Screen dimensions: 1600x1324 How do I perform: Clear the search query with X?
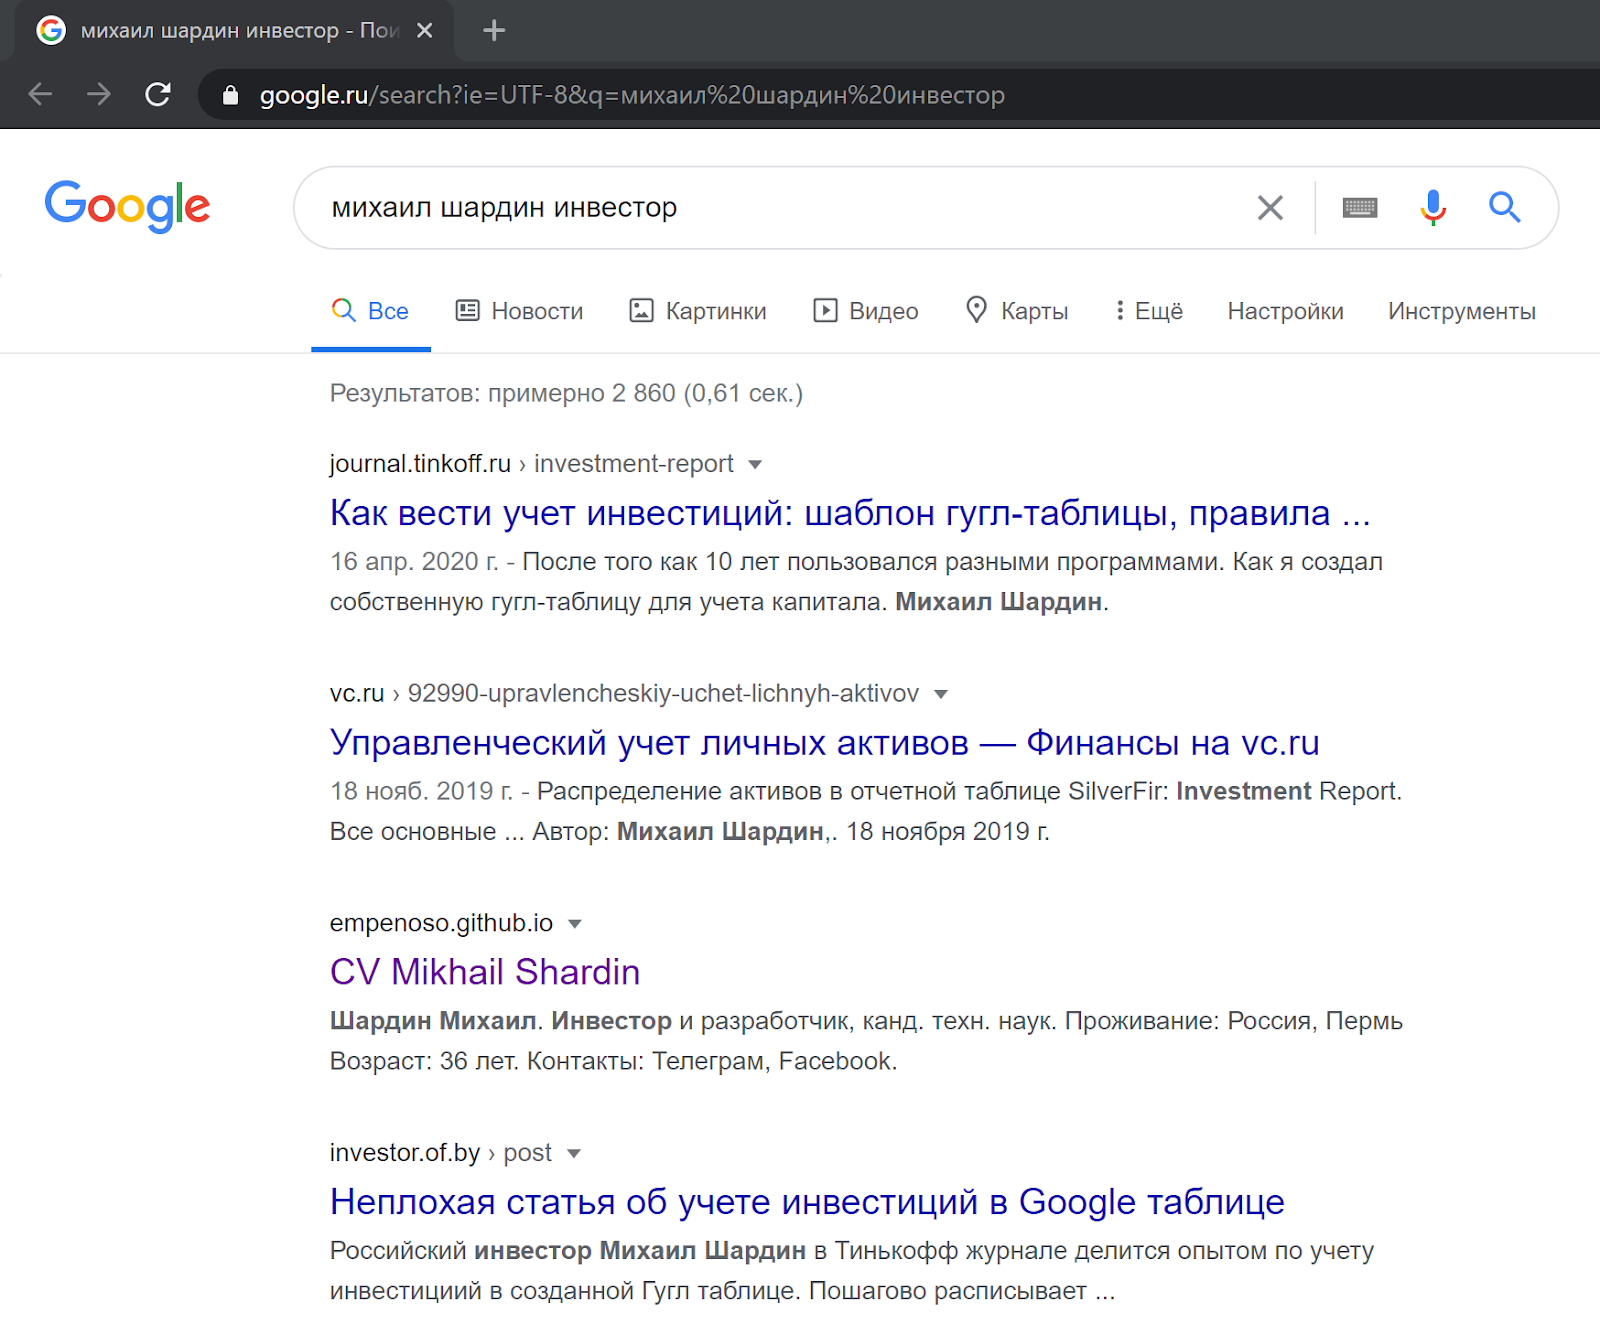[x=1270, y=208]
